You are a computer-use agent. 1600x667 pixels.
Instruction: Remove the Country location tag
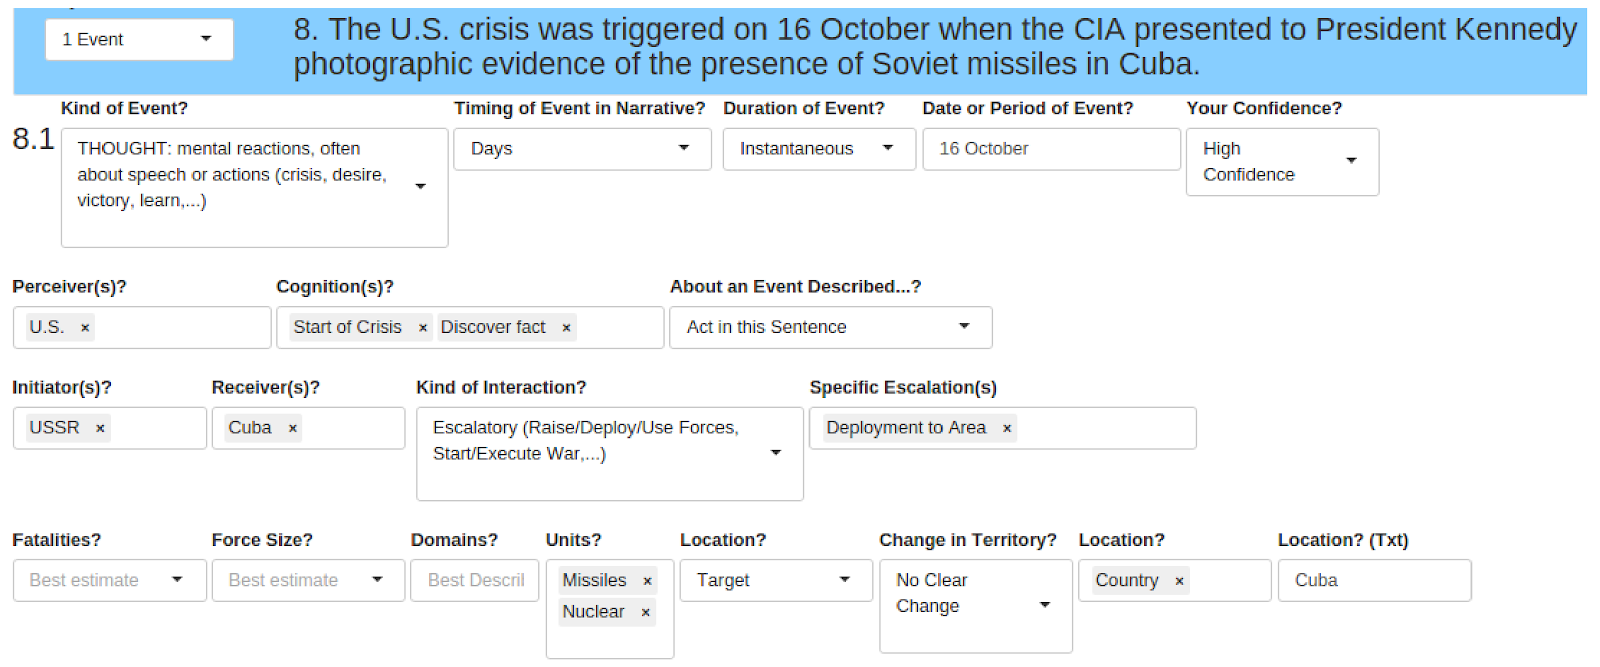click(1179, 581)
